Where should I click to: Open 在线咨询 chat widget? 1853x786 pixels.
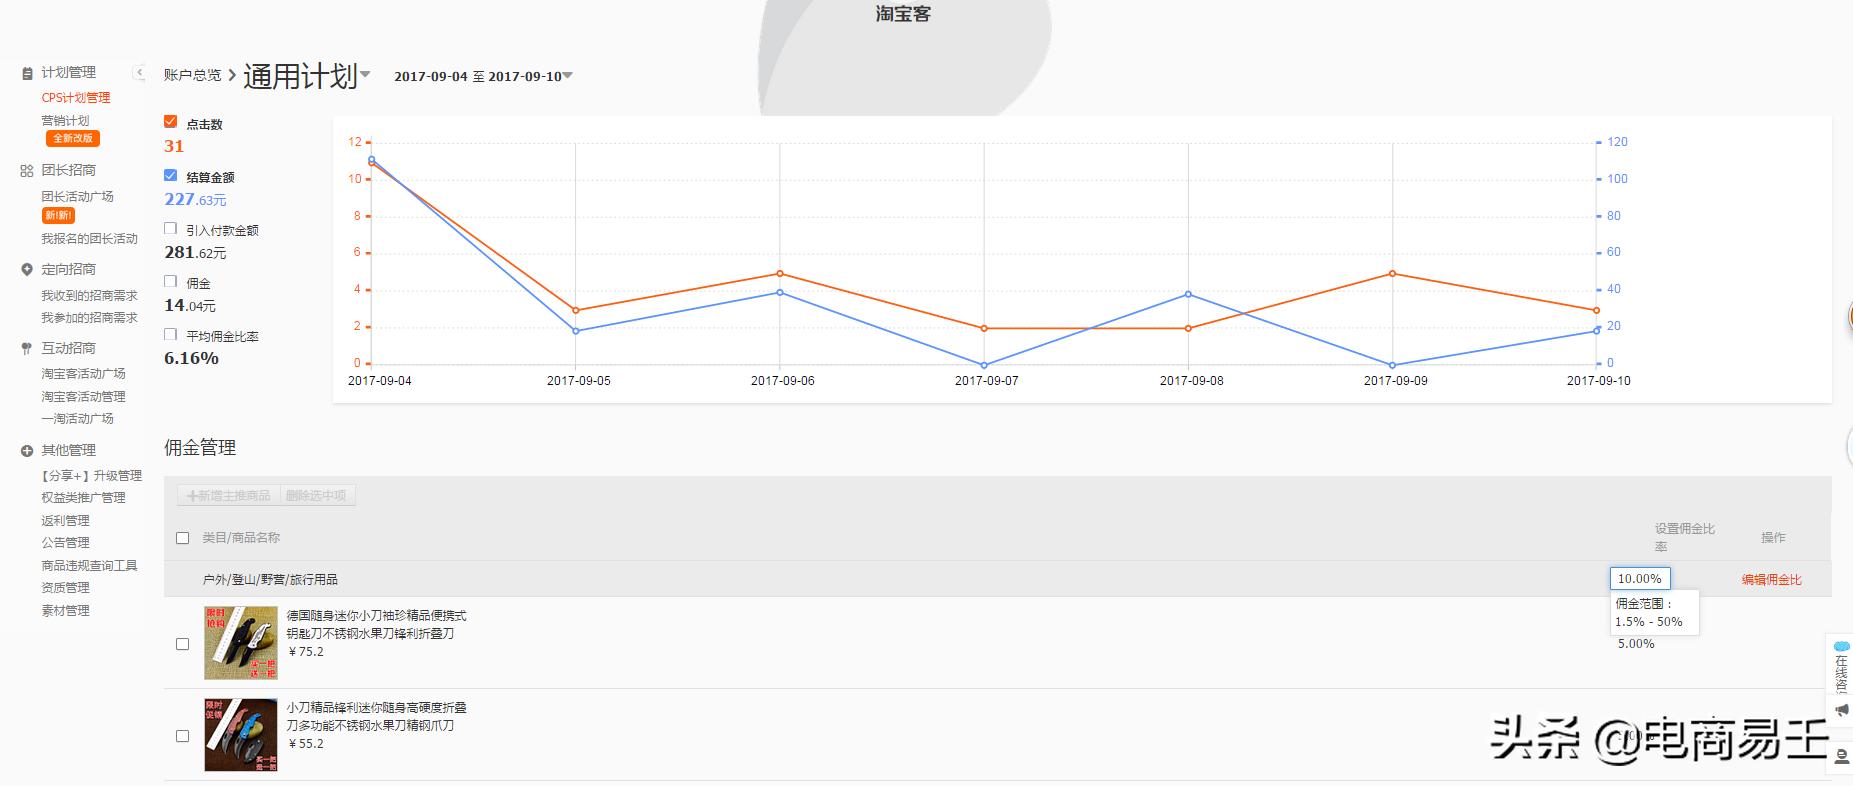1841,667
